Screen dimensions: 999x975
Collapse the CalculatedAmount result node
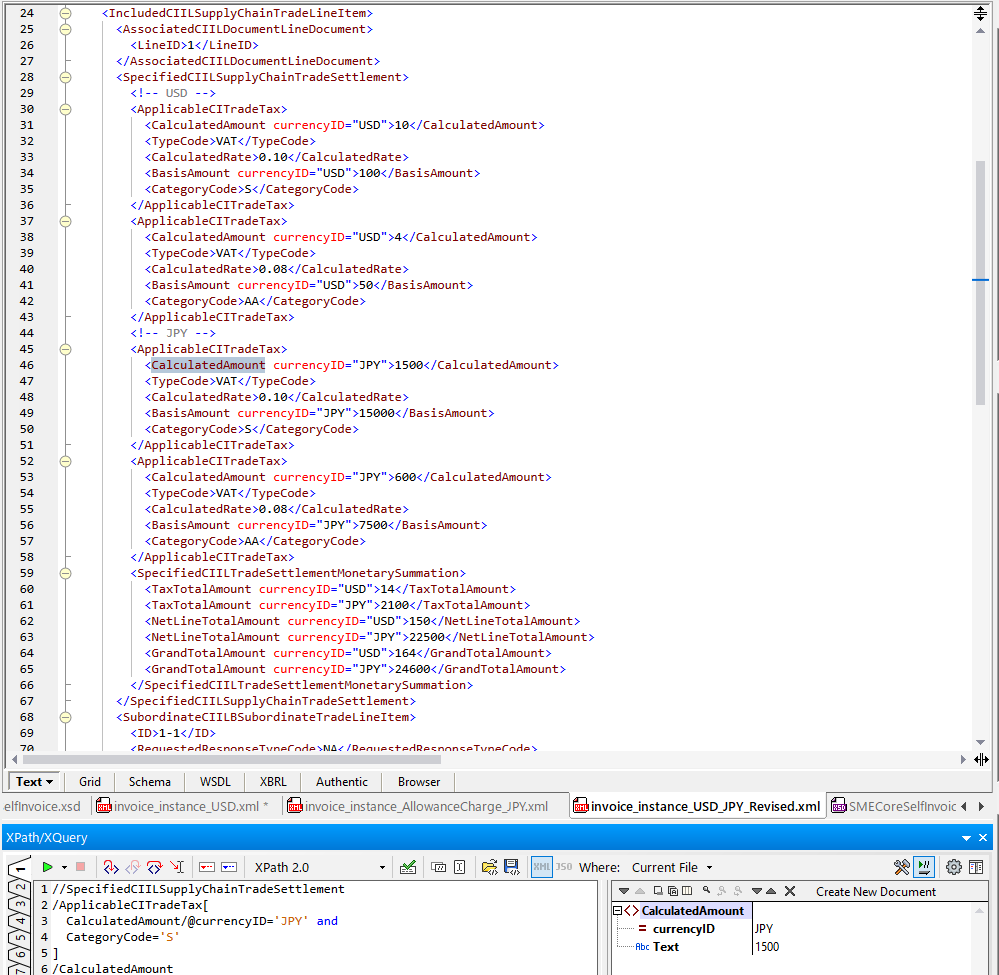(x=617, y=911)
